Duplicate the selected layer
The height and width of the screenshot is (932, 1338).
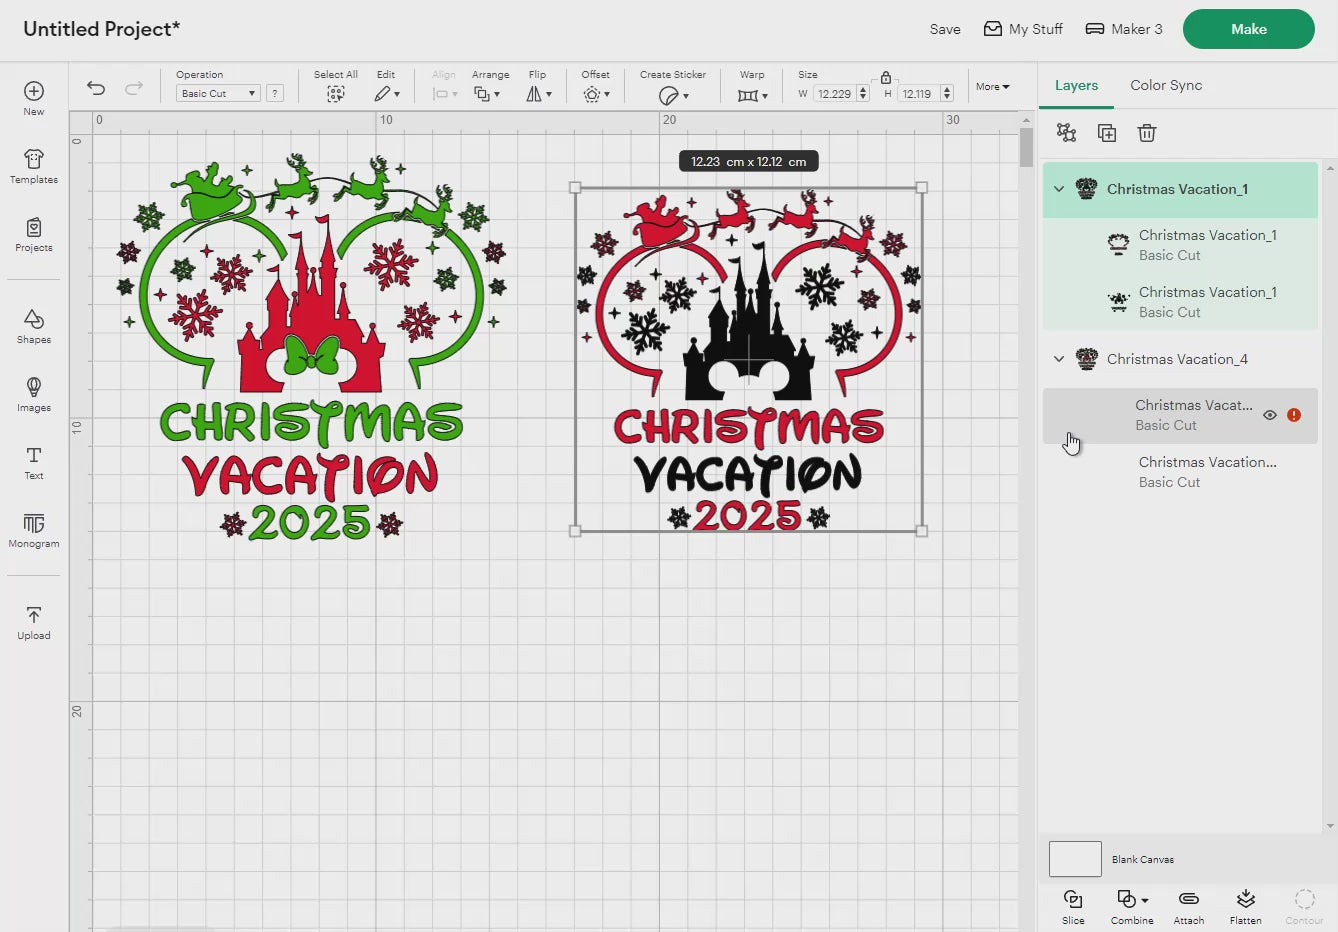point(1107,133)
